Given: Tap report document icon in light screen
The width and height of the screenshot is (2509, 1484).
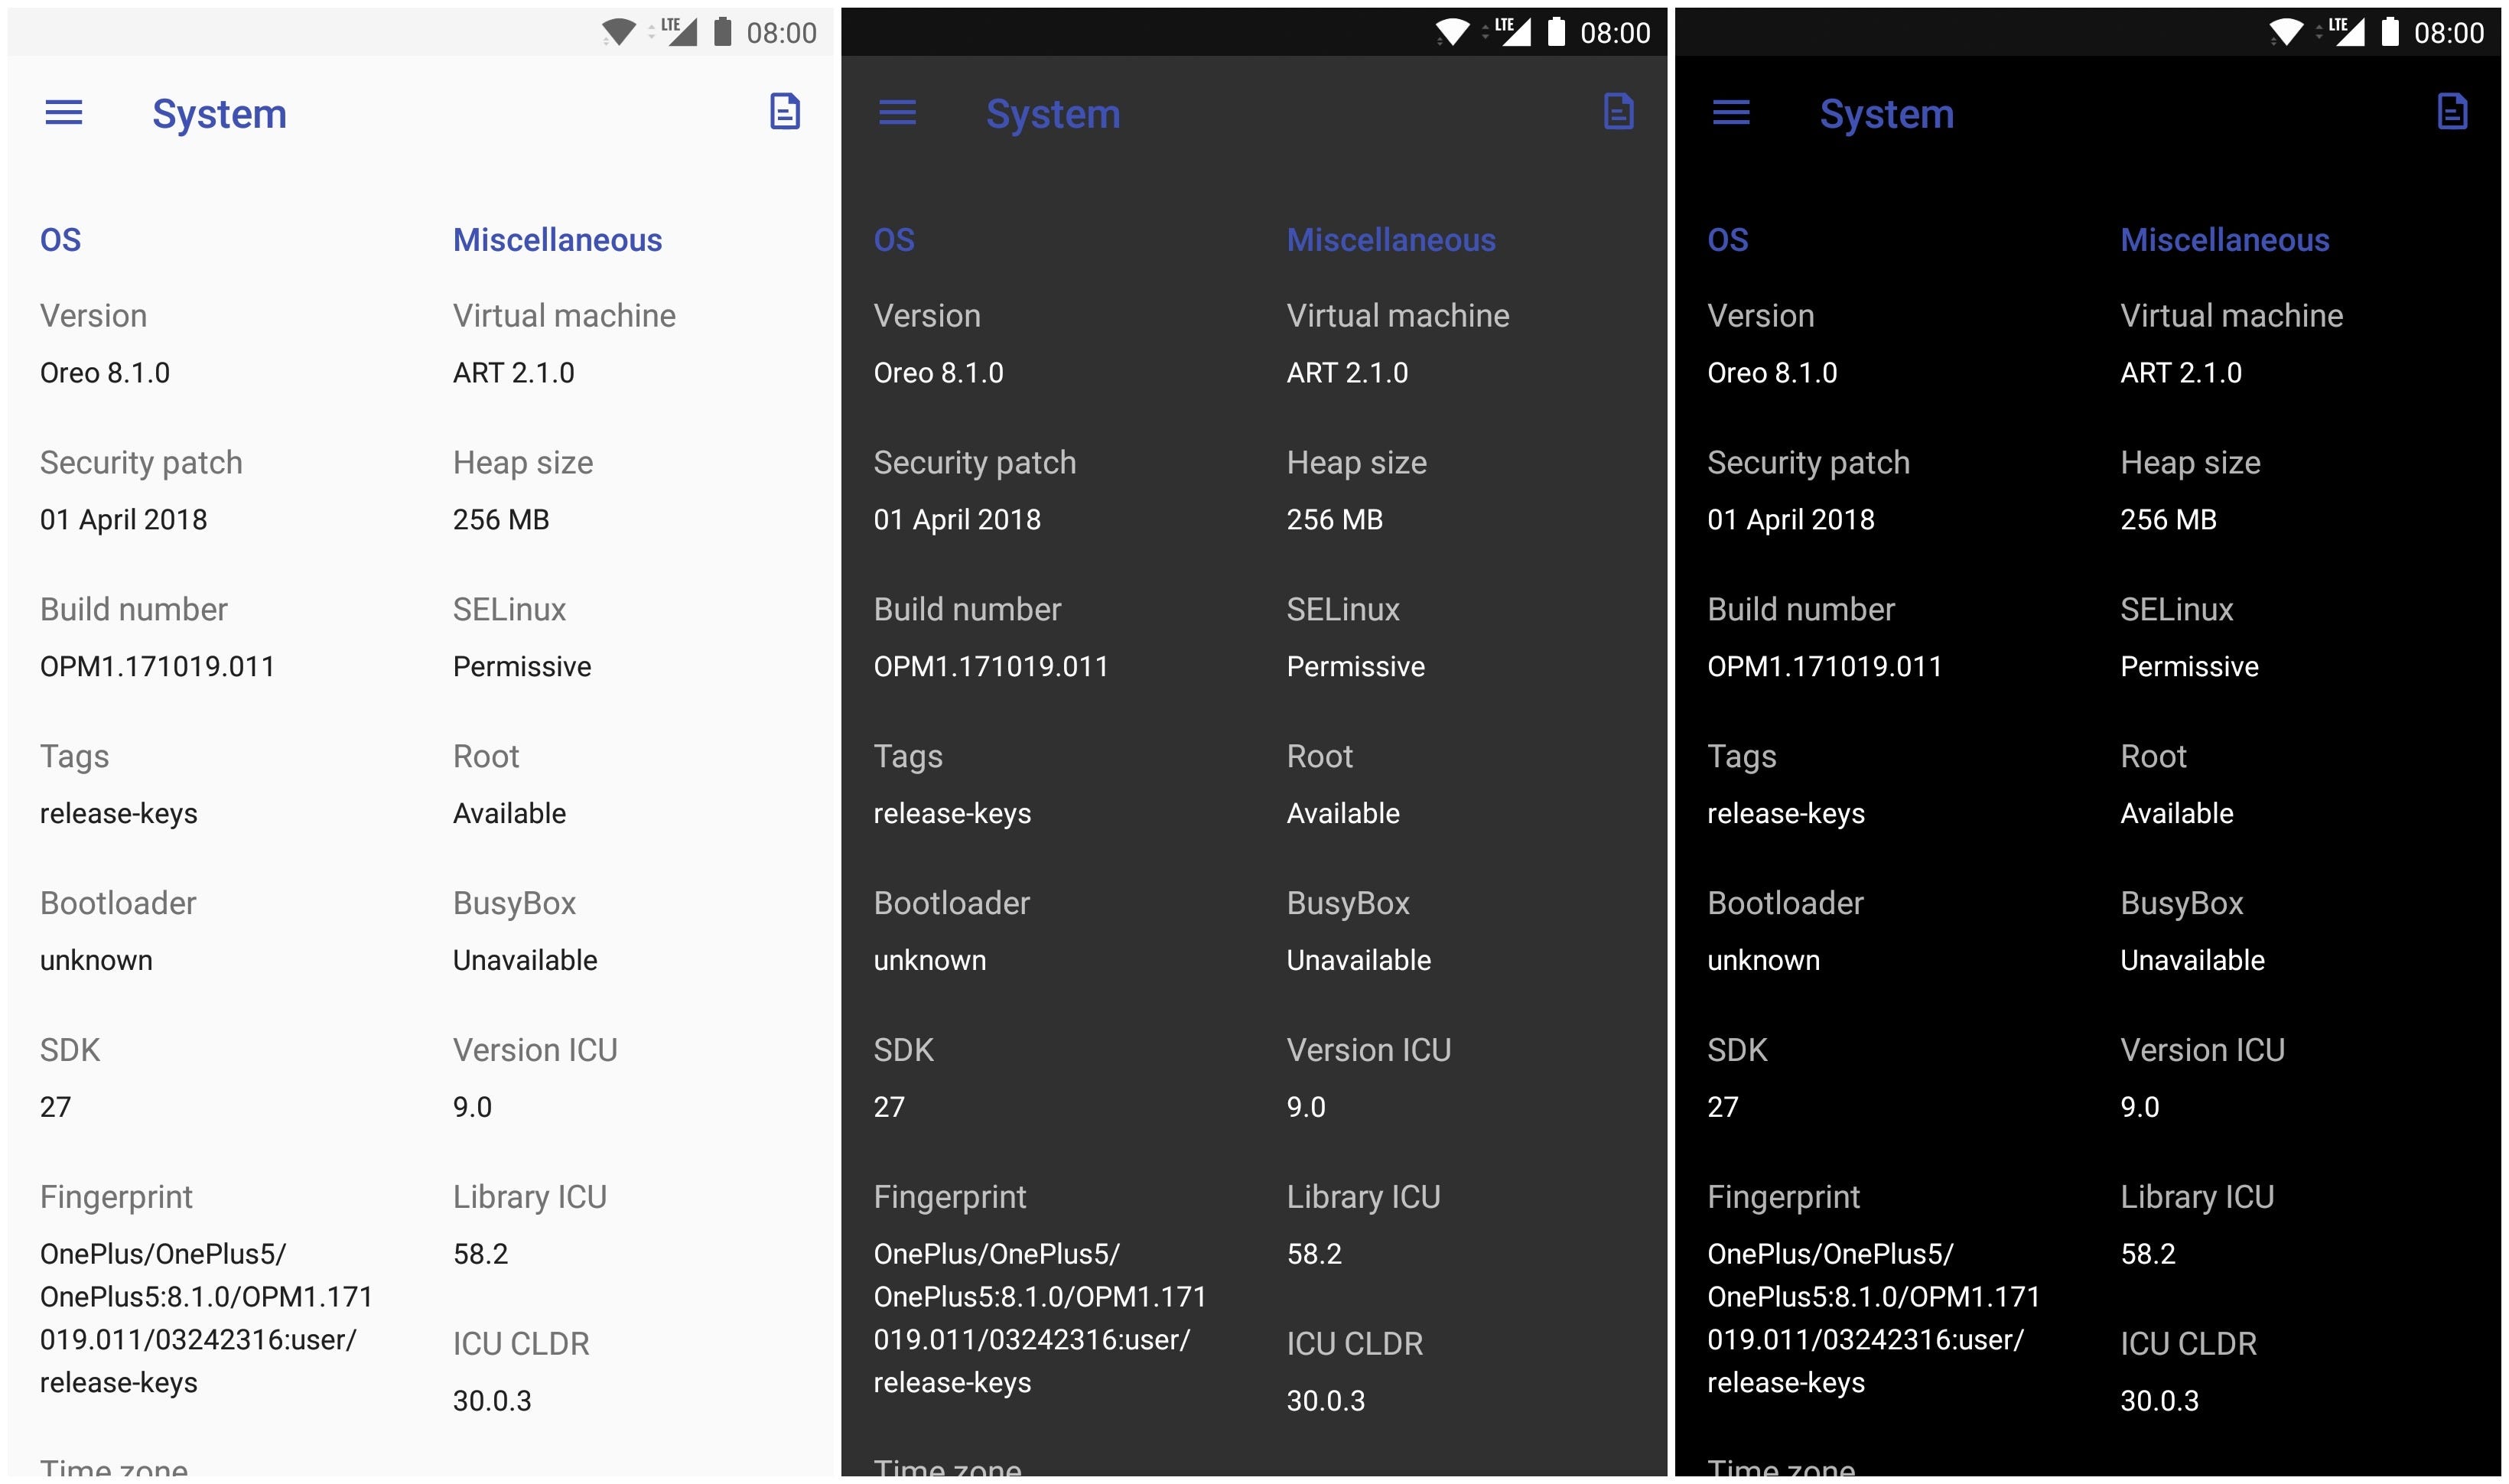Looking at the screenshot, I should [785, 112].
